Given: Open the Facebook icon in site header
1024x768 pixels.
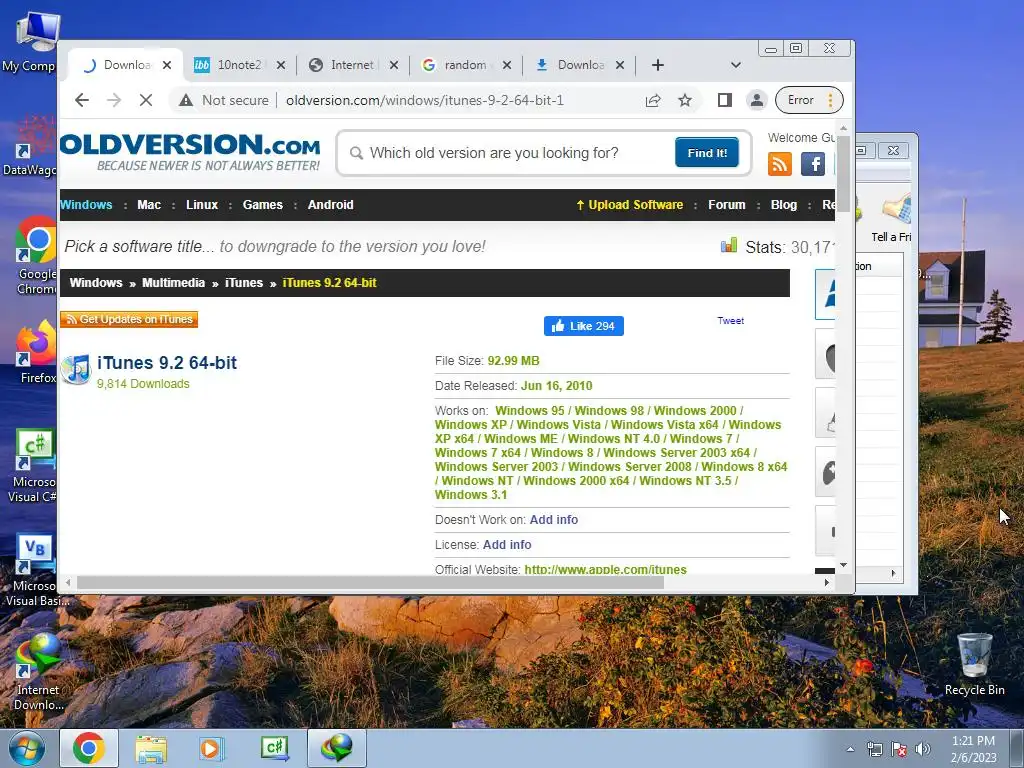Looking at the screenshot, I should click(812, 163).
